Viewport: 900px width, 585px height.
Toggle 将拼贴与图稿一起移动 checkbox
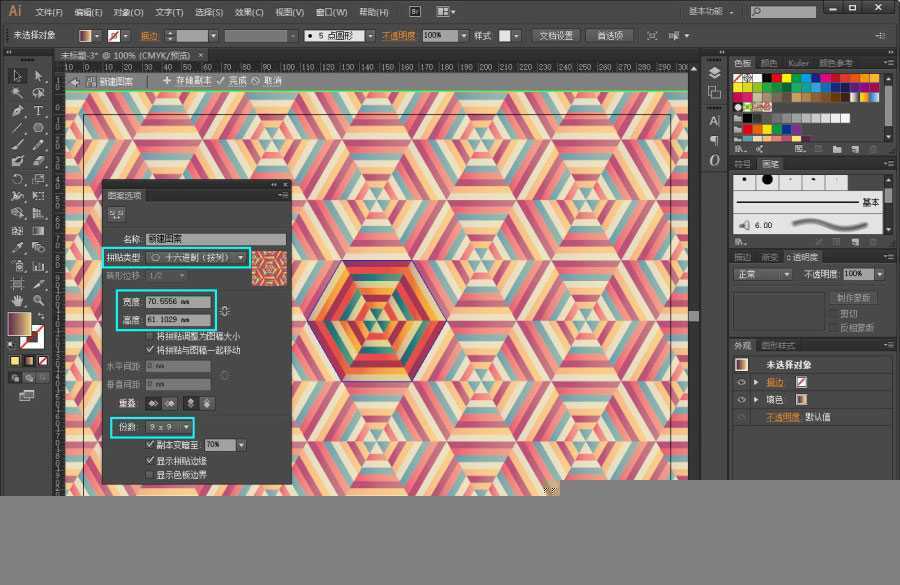[151, 350]
